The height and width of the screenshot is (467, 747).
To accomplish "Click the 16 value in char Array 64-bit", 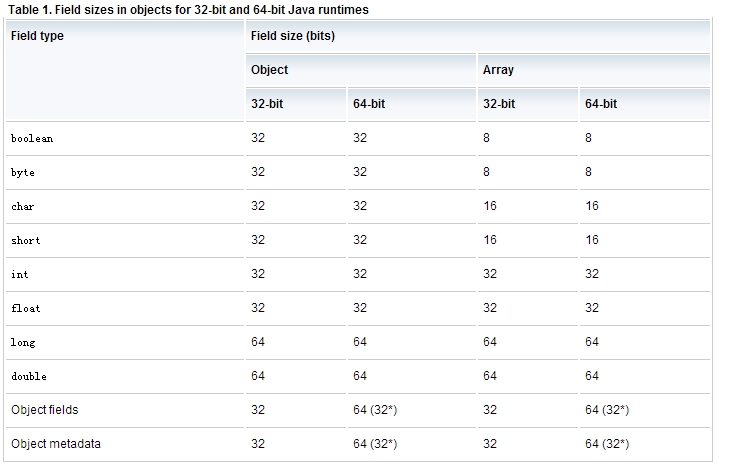I will click(592, 206).
